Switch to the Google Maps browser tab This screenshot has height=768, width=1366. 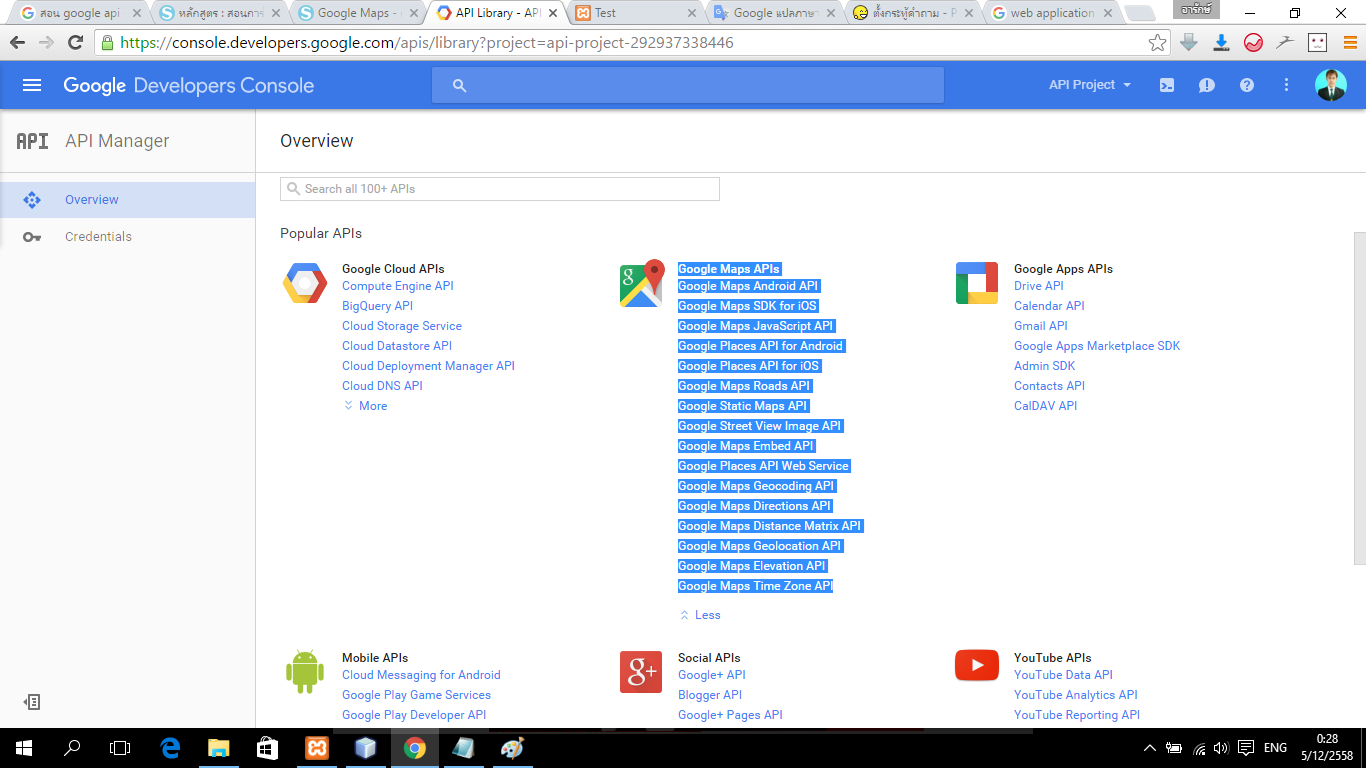[358, 13]
